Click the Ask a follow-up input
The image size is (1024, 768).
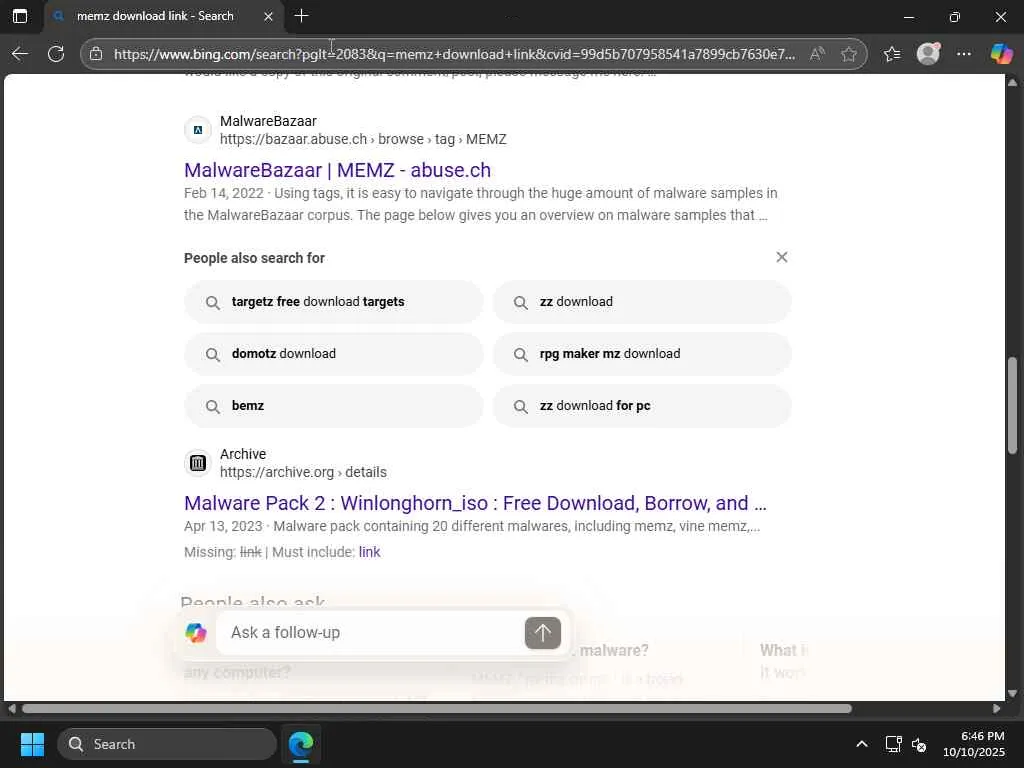pos(372,632)
